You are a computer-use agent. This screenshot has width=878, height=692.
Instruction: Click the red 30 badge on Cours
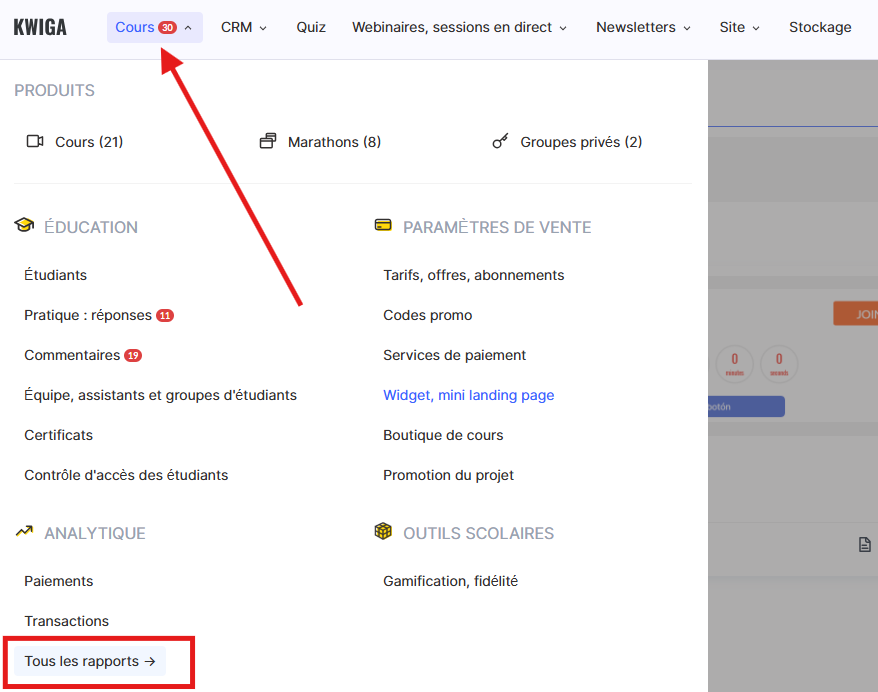coord(167,27)
